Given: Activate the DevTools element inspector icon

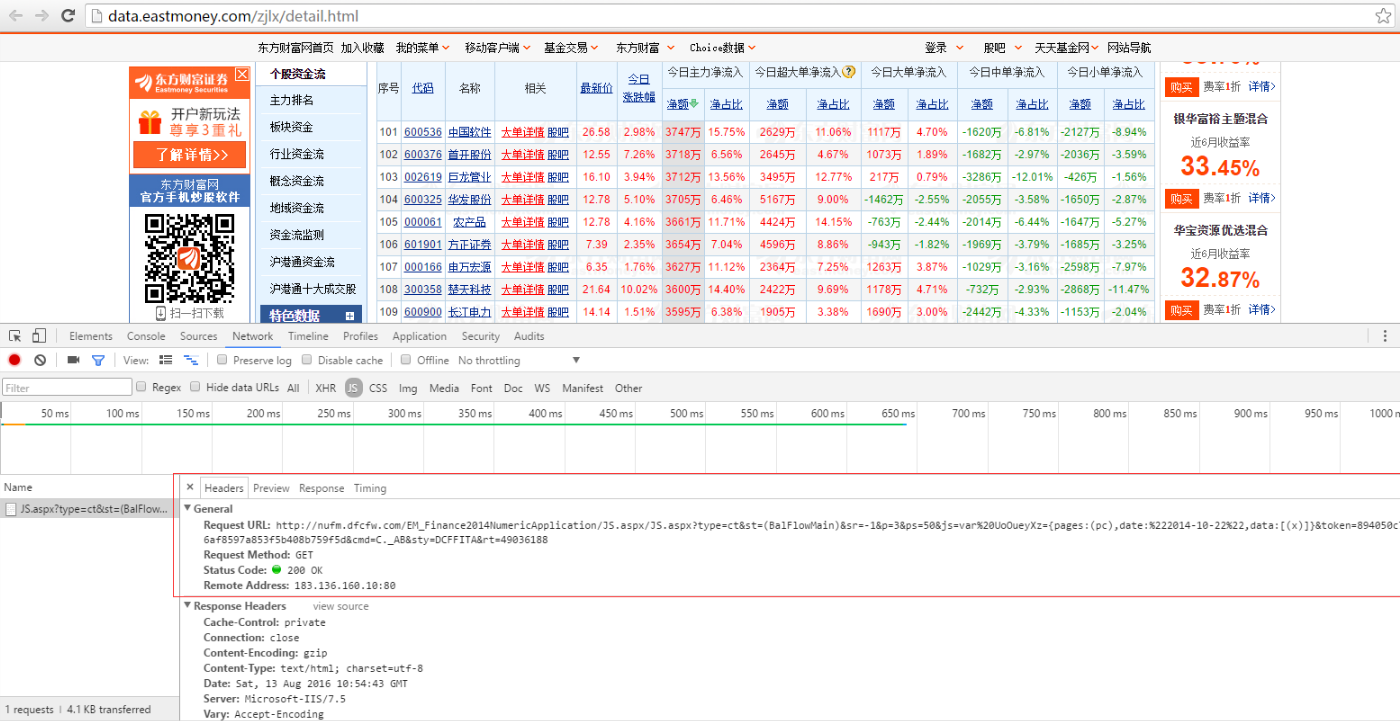Looking at the screenshot, I should point(16,336).
